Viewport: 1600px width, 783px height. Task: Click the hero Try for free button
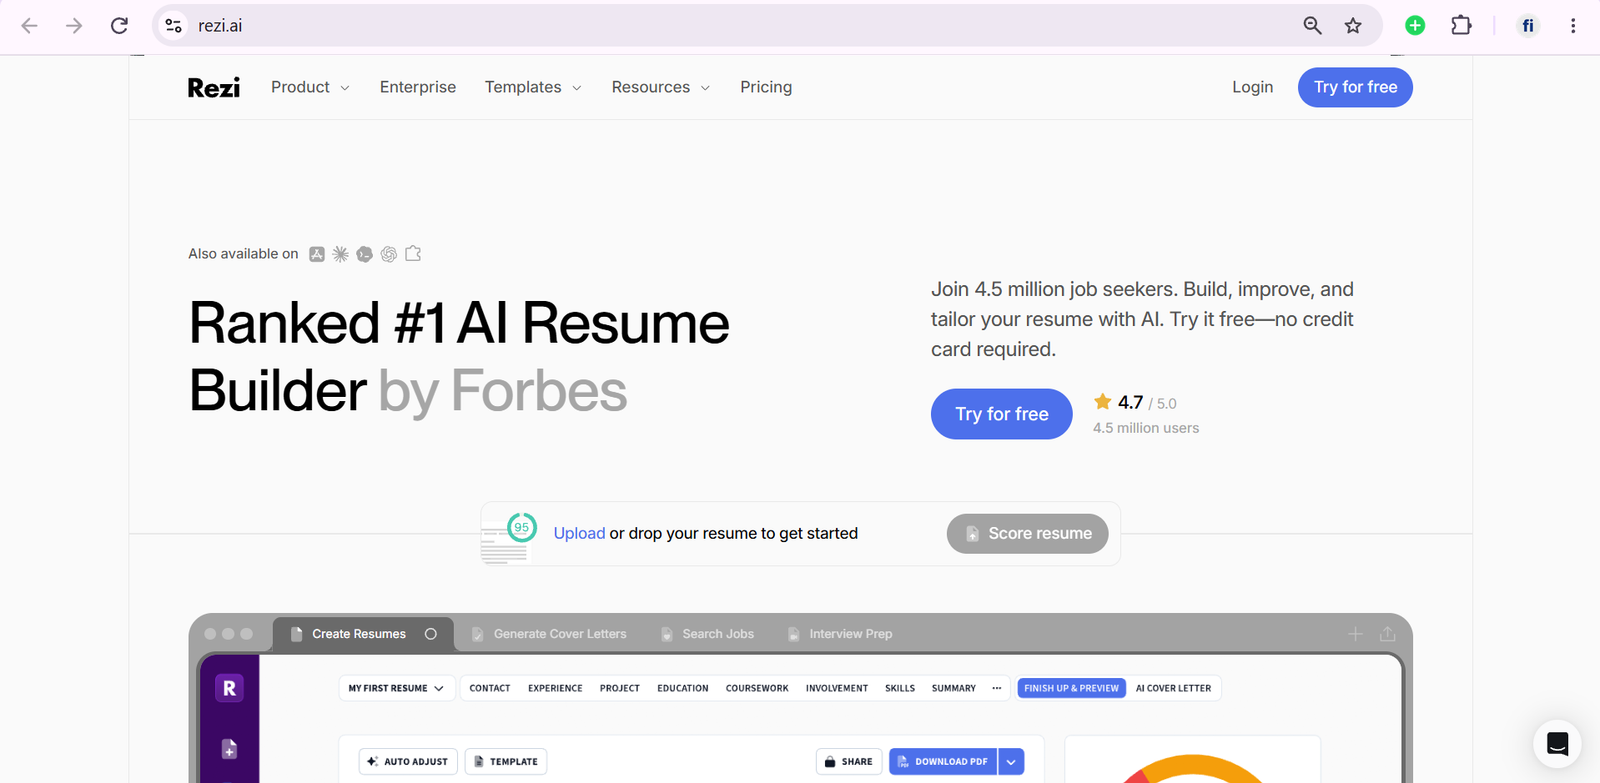(1001, 414)
